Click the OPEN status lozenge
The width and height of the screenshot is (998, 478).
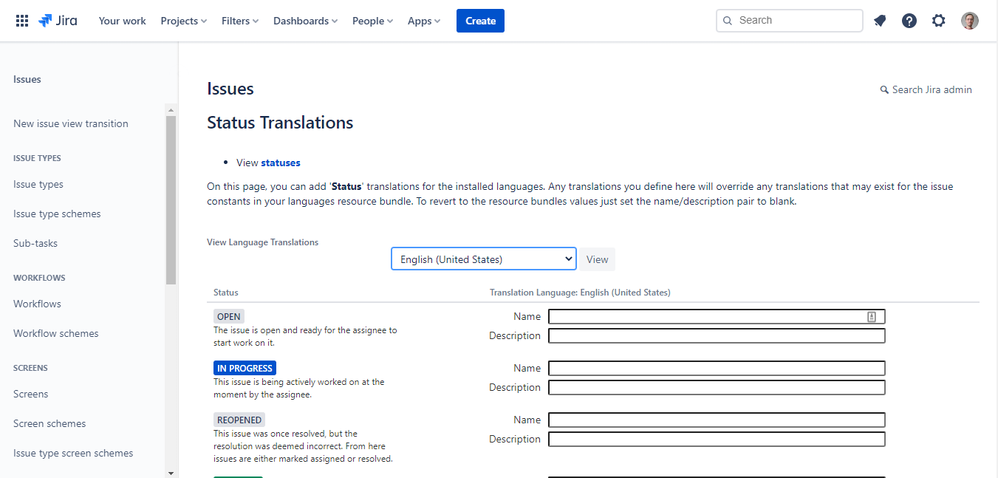(x=228, y=316)
